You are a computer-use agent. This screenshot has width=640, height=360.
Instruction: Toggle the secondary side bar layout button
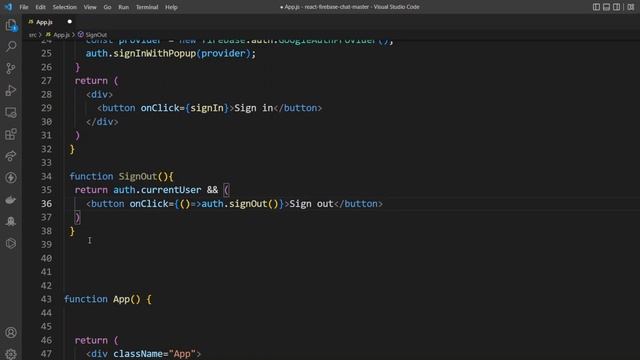click(x=617, y=7)
